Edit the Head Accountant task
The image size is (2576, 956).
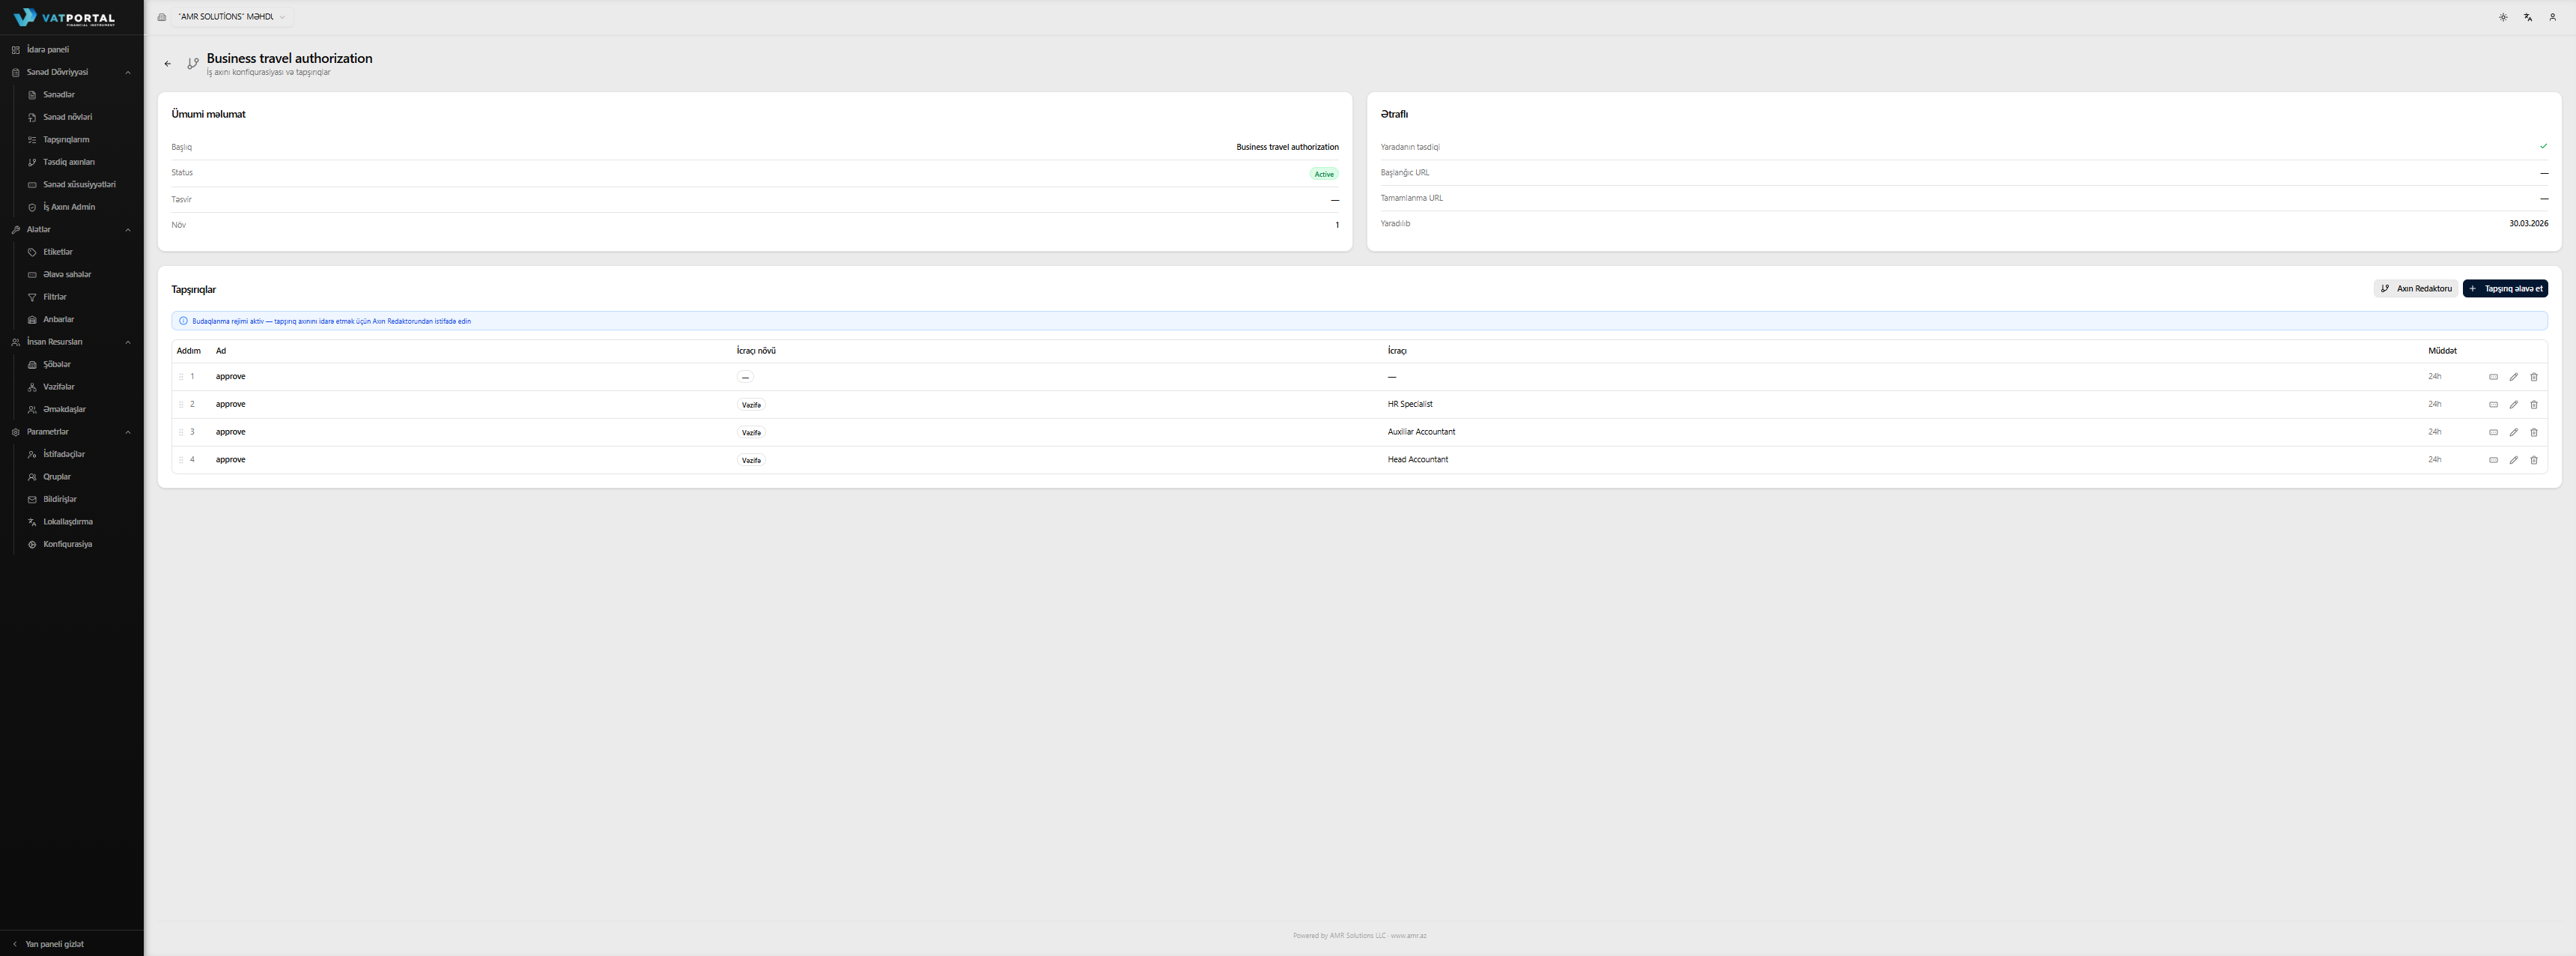click(x=2514, y=460)
